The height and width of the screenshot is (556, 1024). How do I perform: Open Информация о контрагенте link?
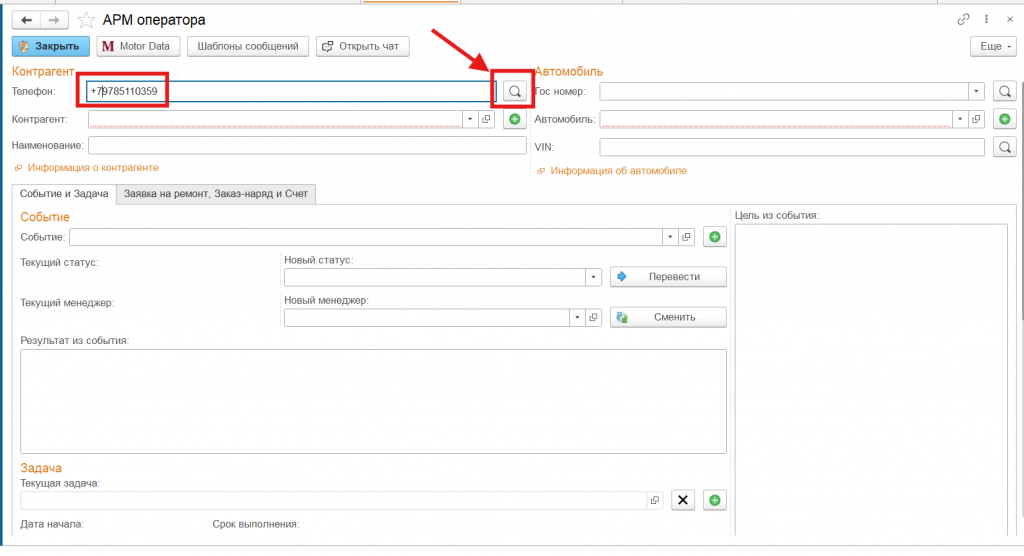(x=92, y=168)
